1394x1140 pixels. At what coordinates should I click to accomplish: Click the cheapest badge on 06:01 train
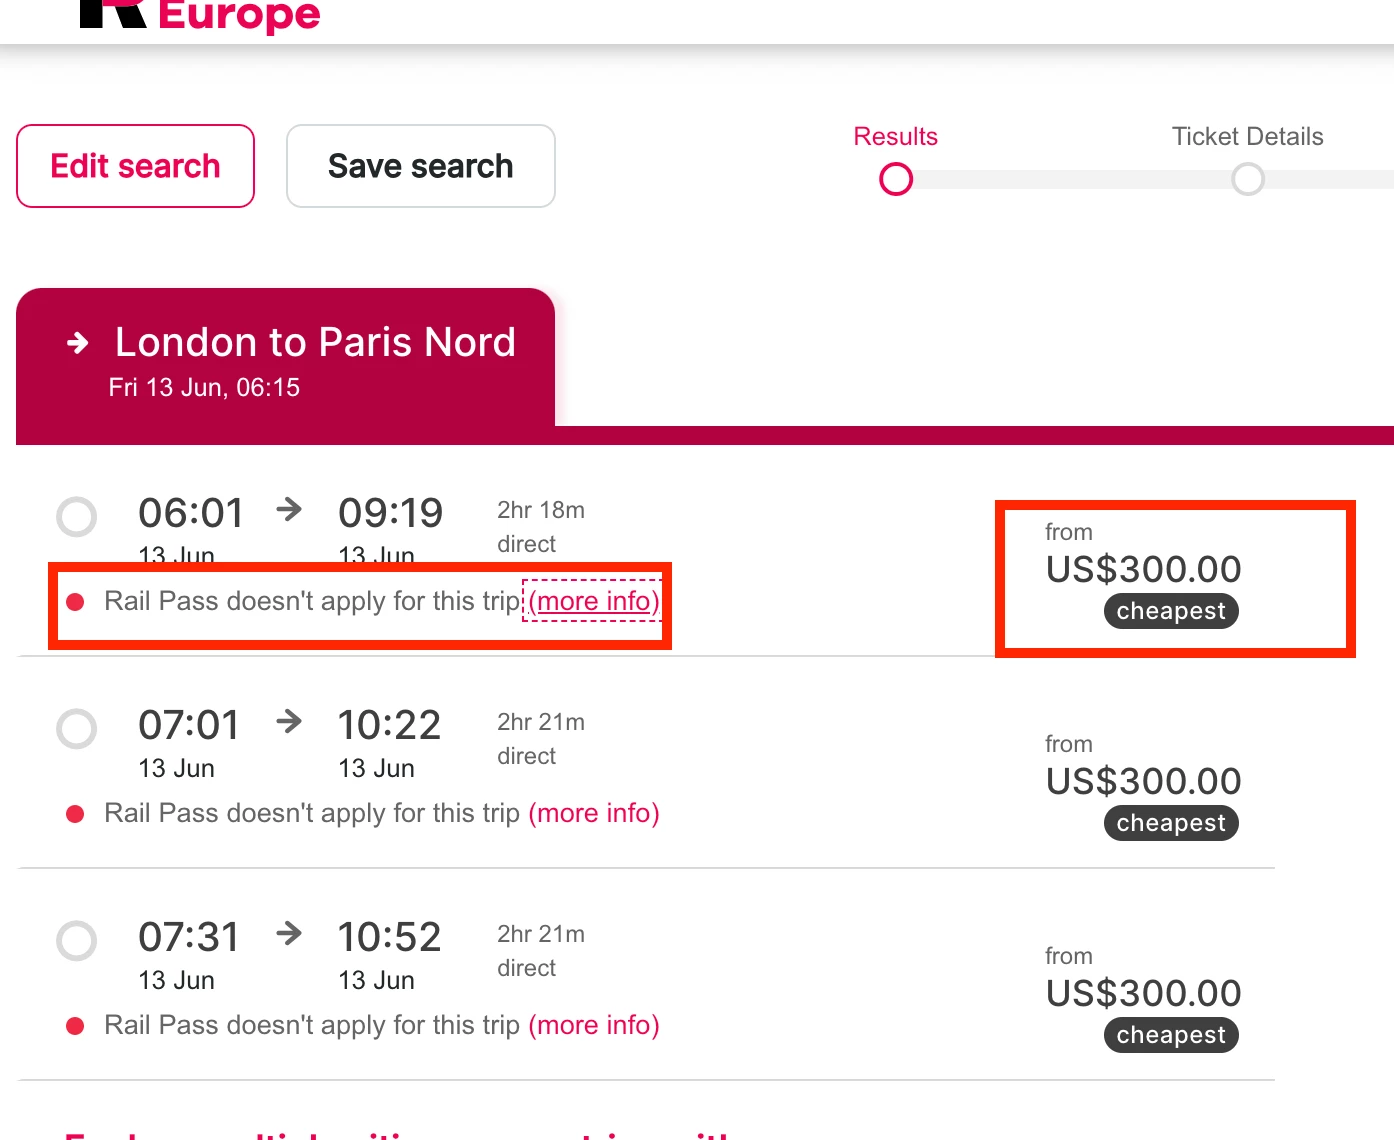1171,611
